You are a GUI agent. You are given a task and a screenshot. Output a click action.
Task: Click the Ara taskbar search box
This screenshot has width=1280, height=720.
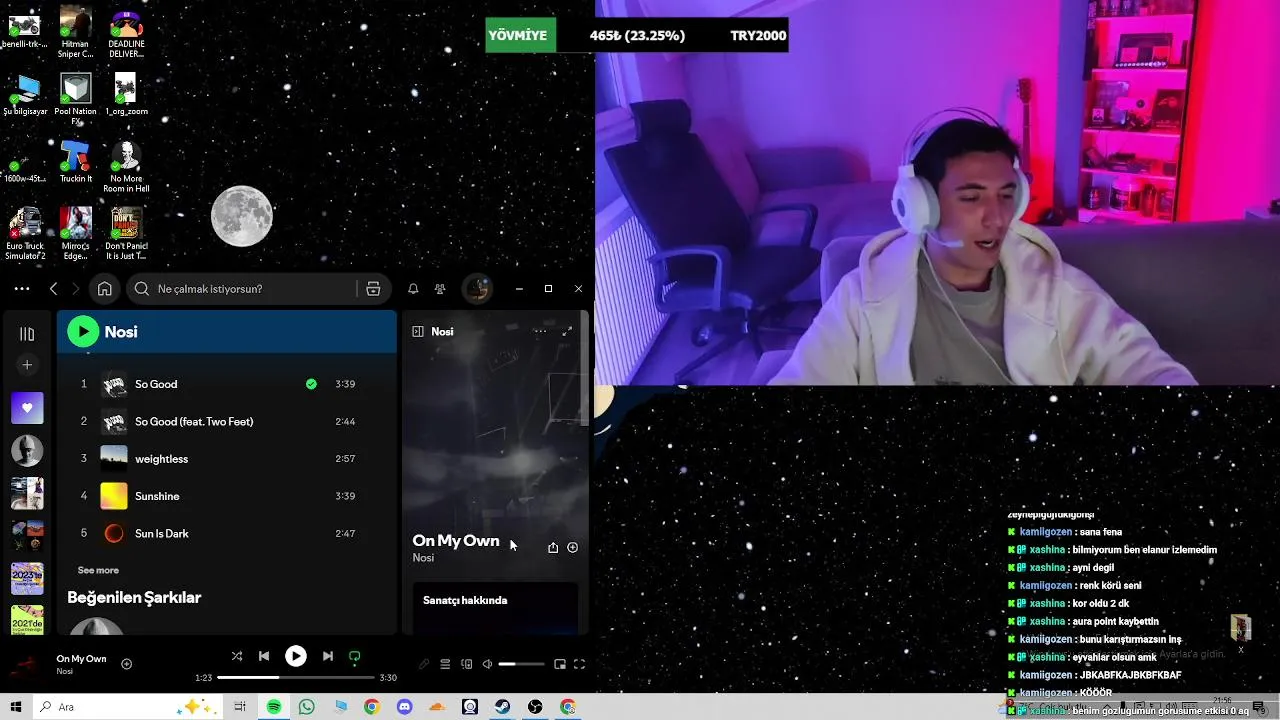(128, 707)
